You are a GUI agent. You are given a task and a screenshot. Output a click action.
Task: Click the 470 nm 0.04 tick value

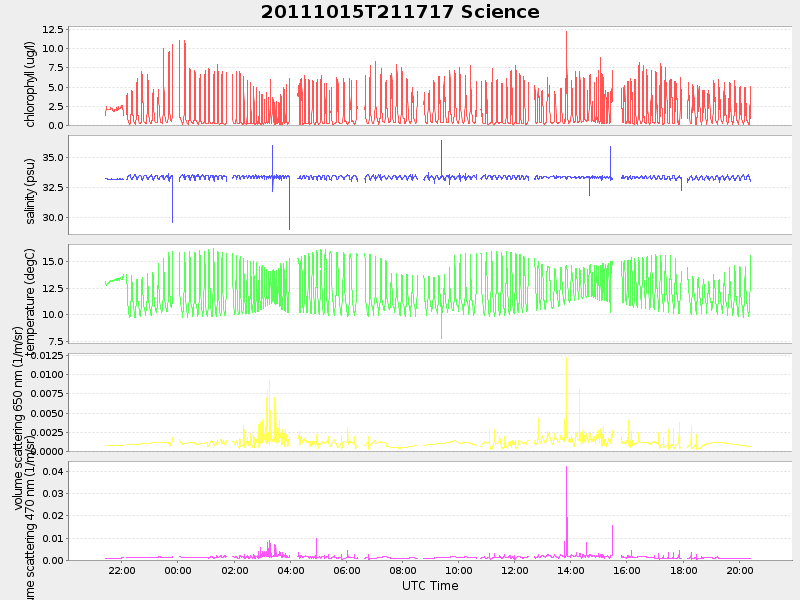tap(54, 471)
